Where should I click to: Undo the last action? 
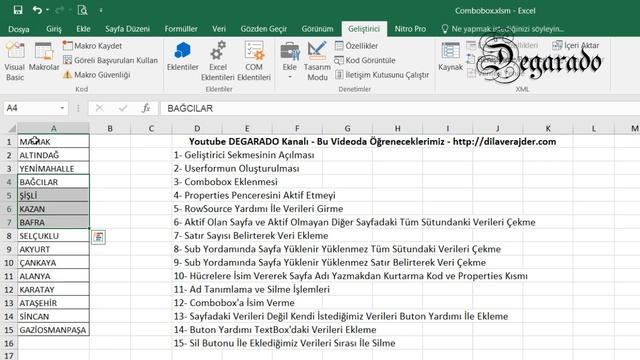(37, 10)
